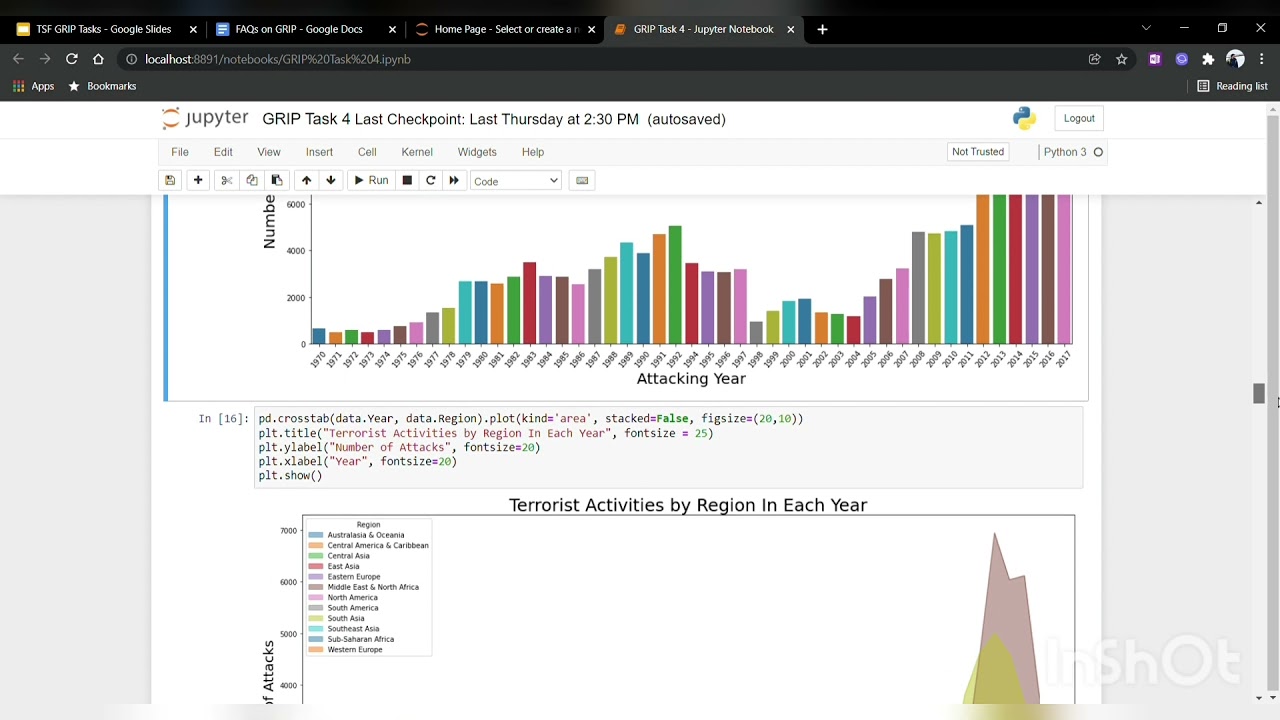1280x720 pixels.
Task: Click the Sub-Saharan Africa legend entry
Action: [x=351, y=639]
